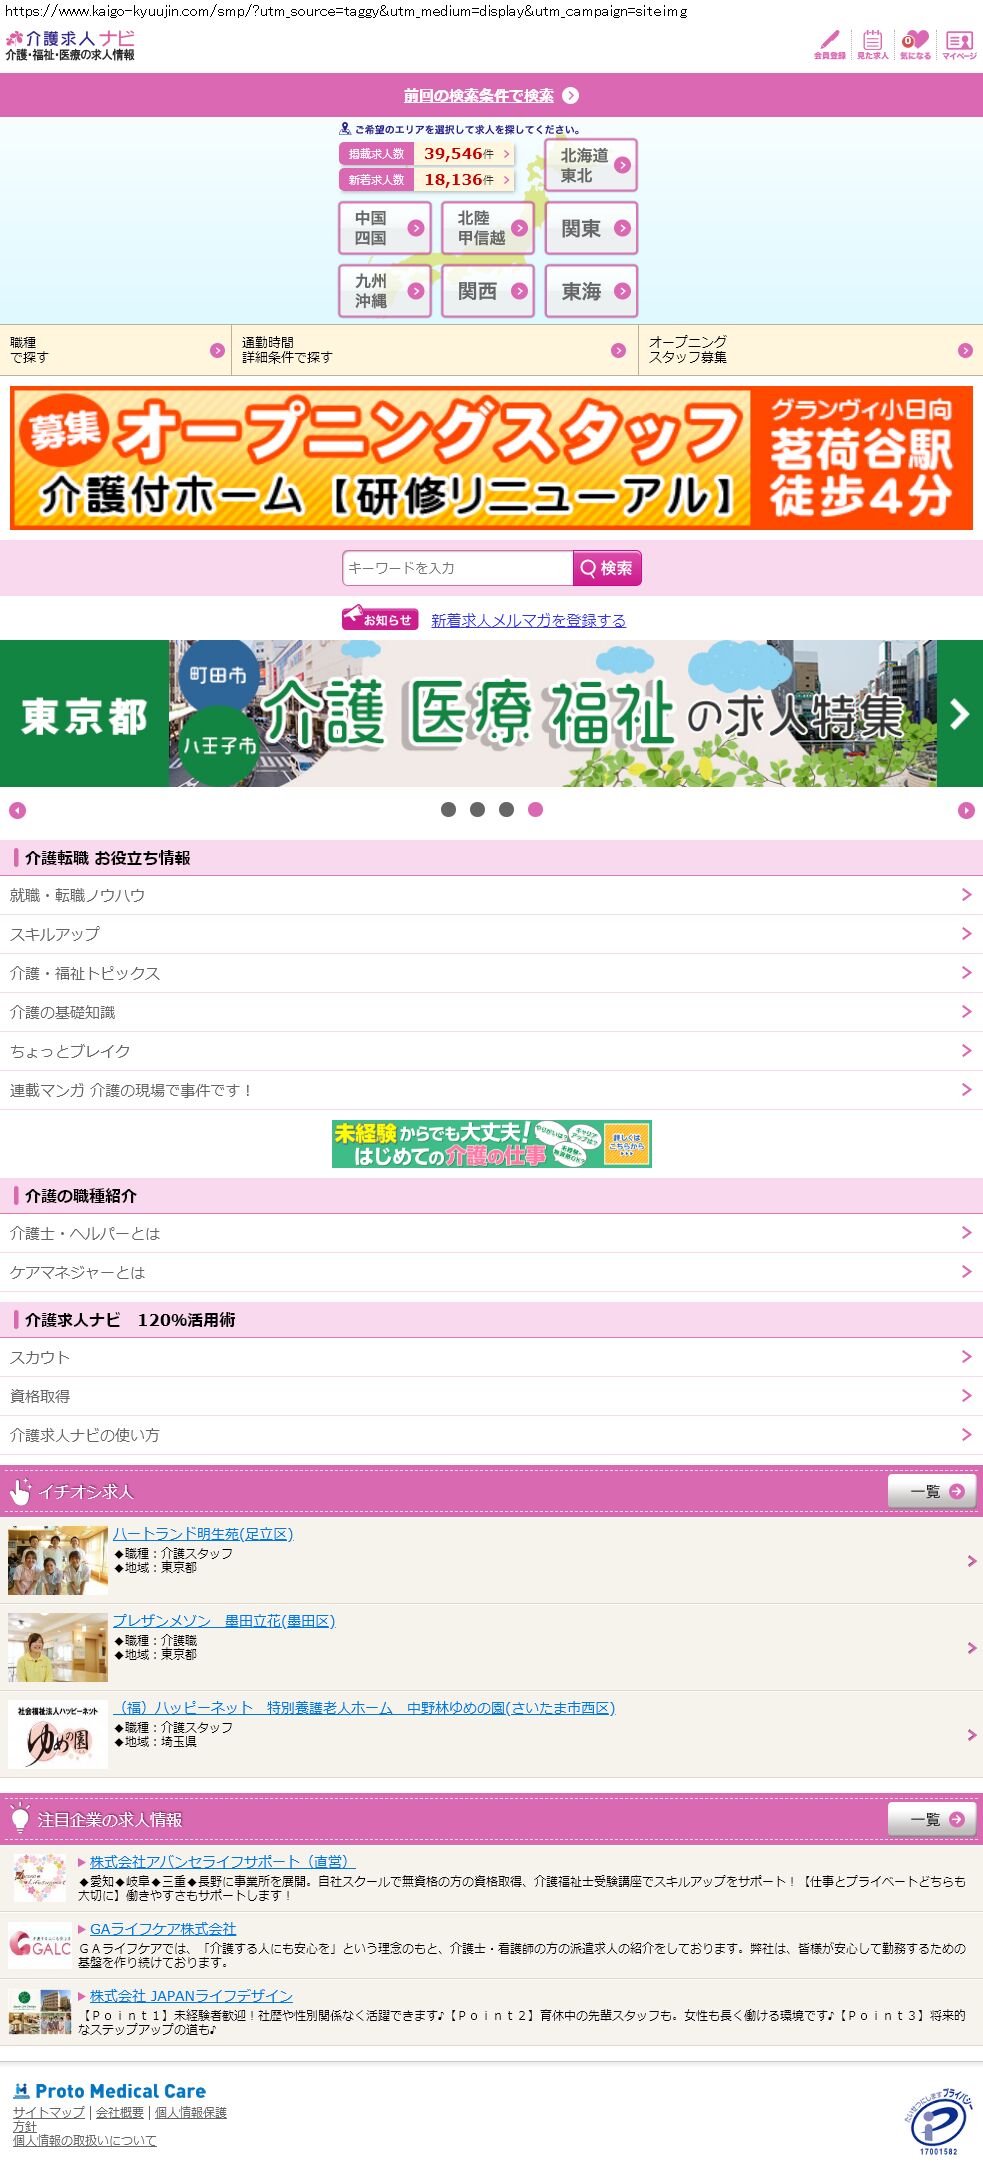Select 北海道 東北 region
This screenshot has width=983, height=2170.
tap(591, 165)
